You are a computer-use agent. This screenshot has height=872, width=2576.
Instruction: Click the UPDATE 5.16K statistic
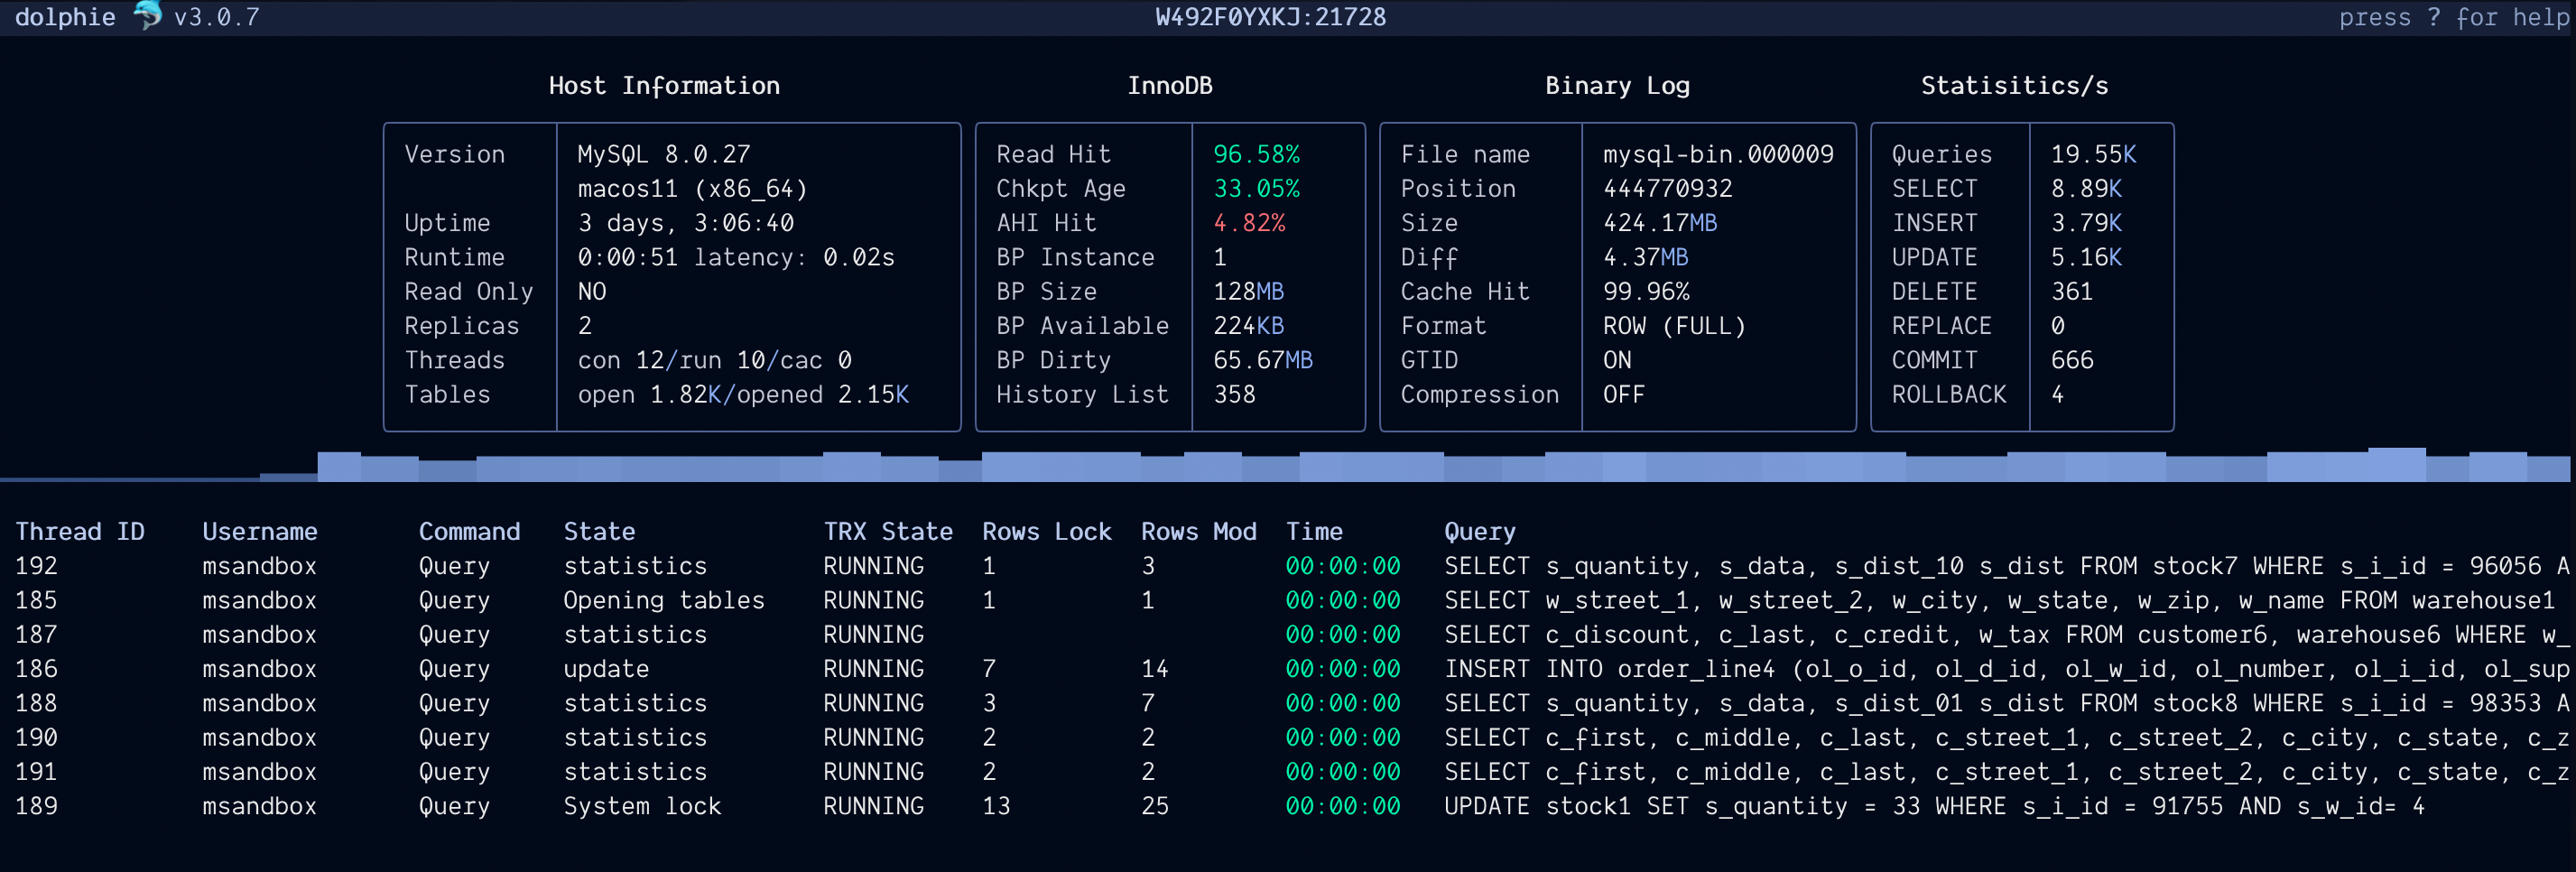2086,257
